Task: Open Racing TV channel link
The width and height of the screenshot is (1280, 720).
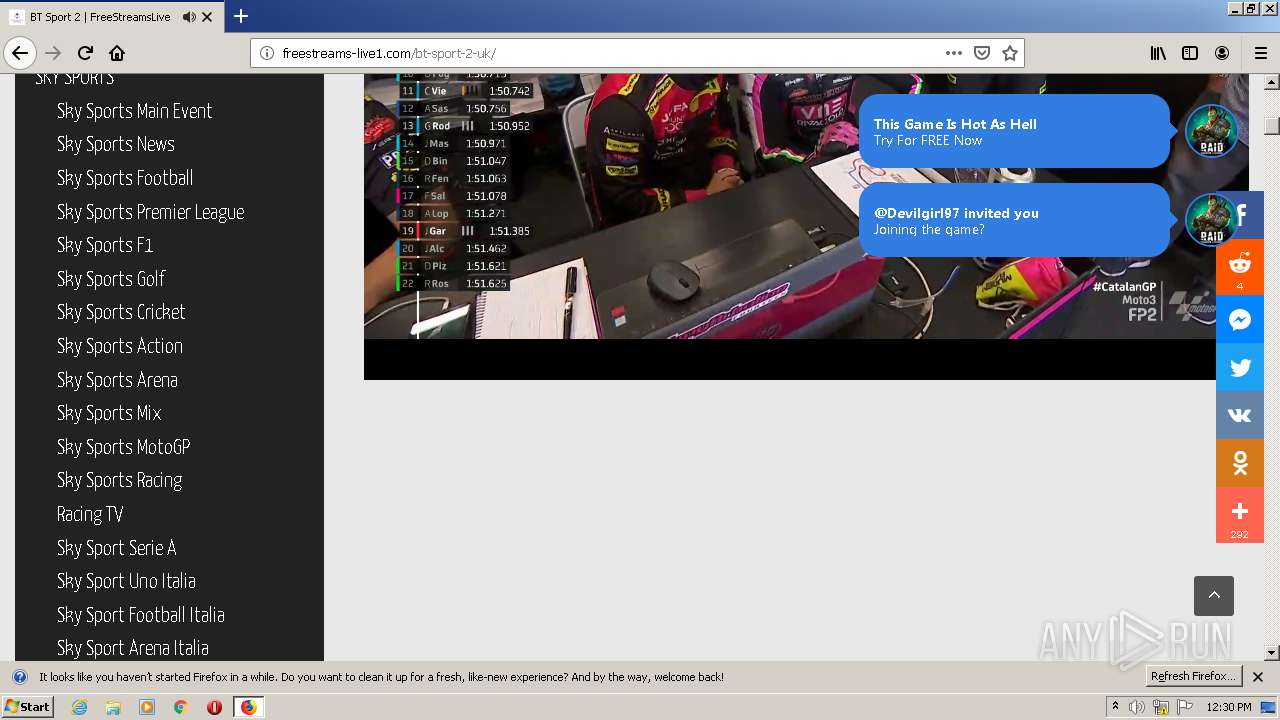Action: point(90,514)
